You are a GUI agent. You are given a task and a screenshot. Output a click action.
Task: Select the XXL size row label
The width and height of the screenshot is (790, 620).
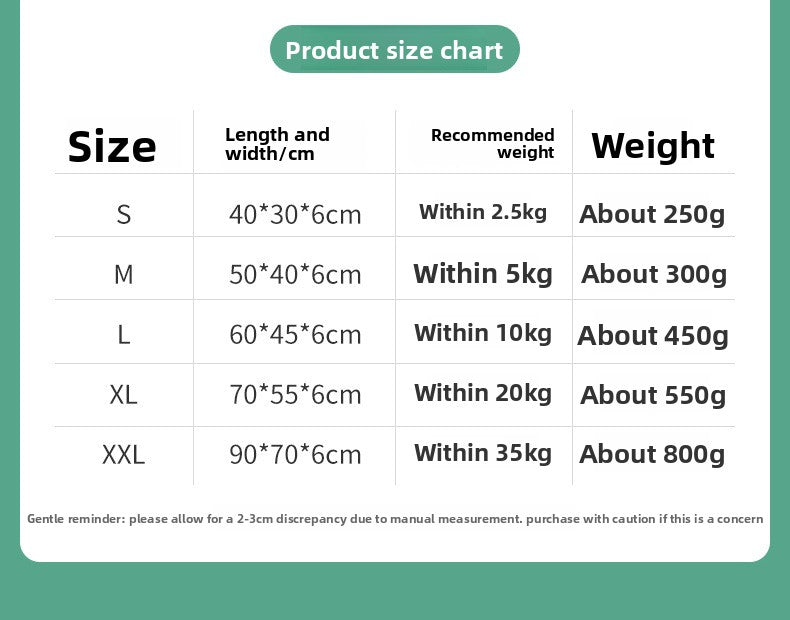point(124,455)
